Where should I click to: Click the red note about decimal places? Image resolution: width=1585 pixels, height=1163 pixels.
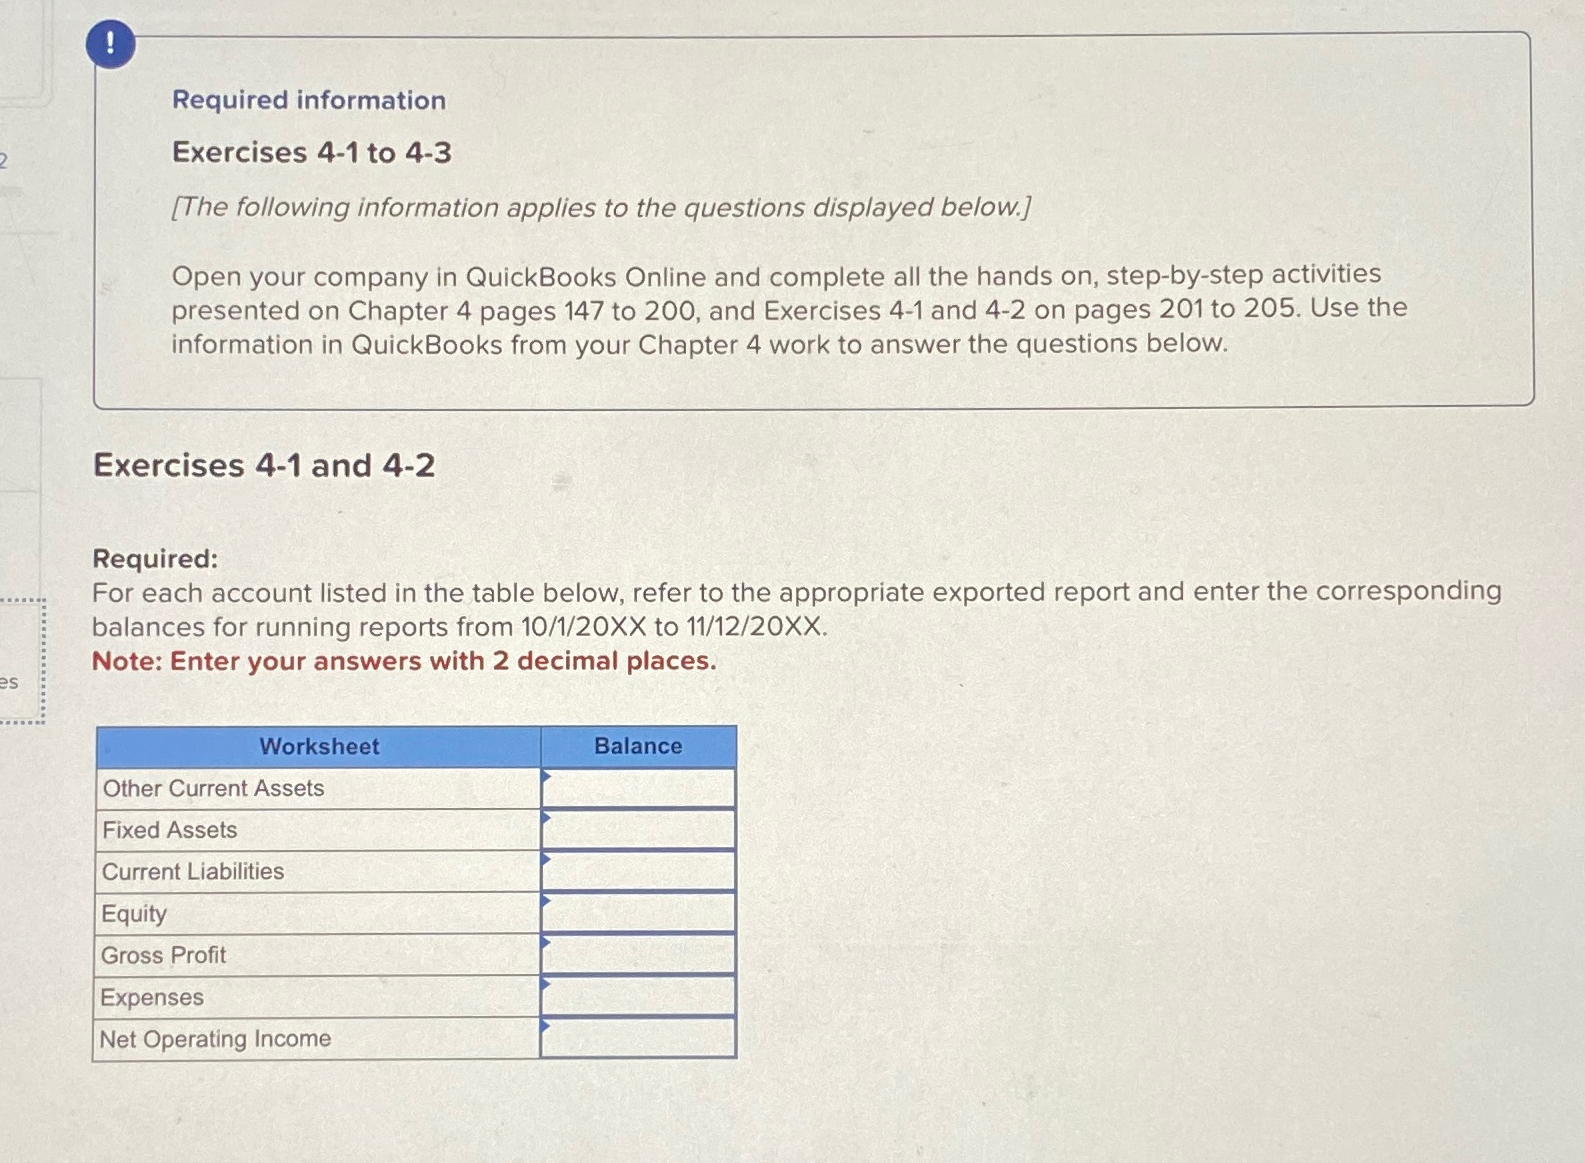tap(404, 661)
